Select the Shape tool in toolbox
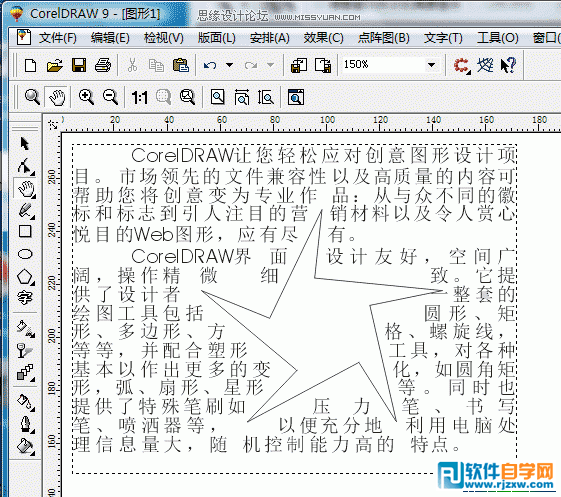 coord(25,166)
